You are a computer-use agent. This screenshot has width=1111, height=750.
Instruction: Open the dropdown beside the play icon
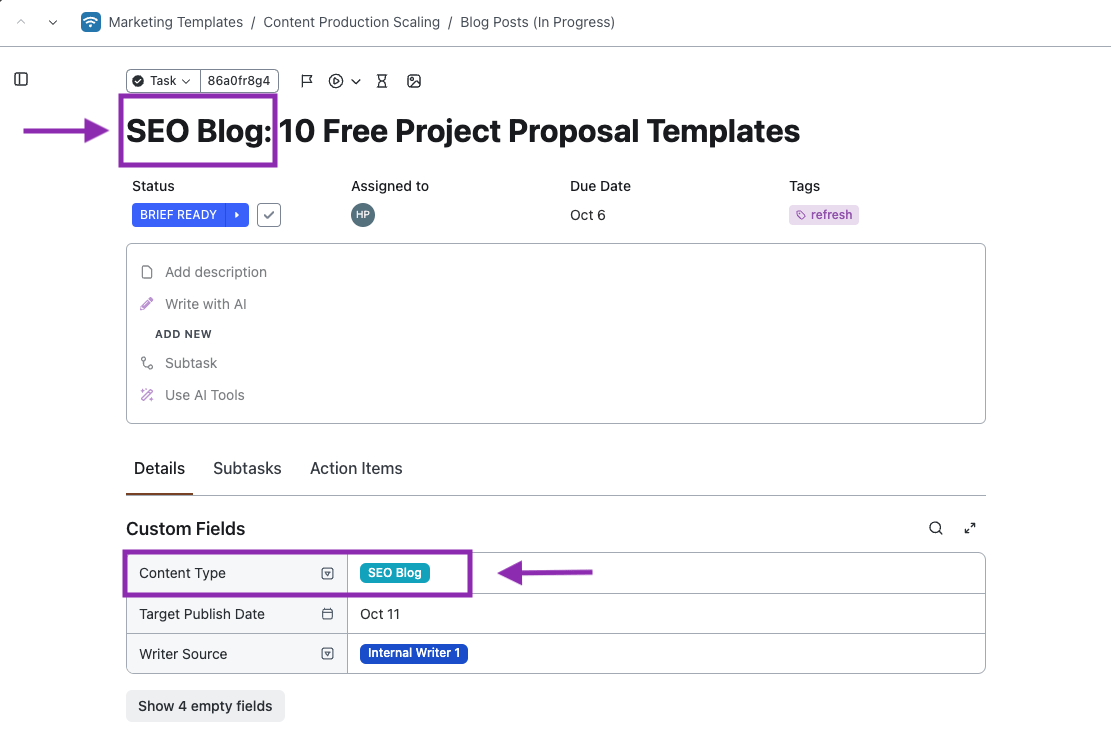(356, 82)
